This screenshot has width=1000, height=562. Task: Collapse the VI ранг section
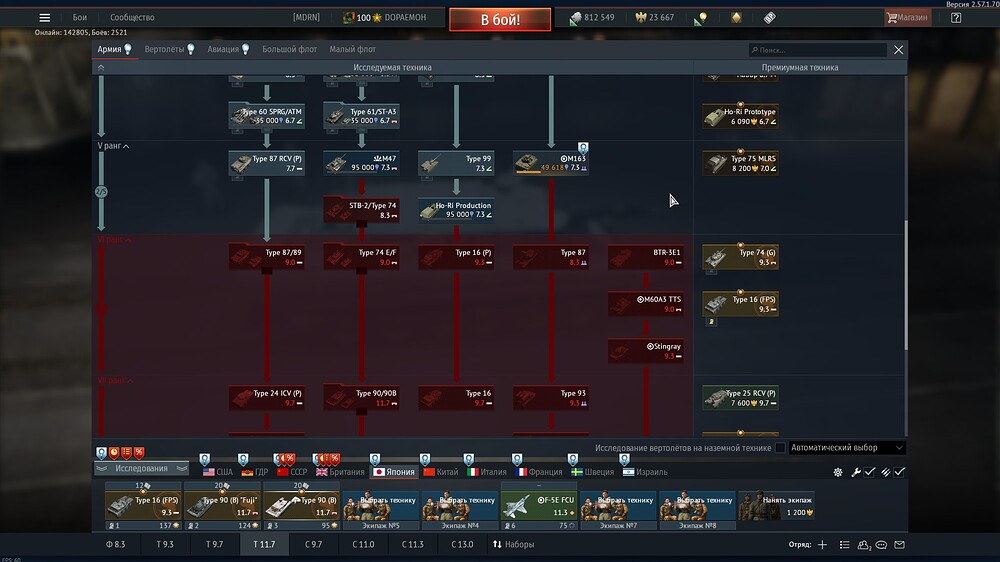[x=115, y=240]
